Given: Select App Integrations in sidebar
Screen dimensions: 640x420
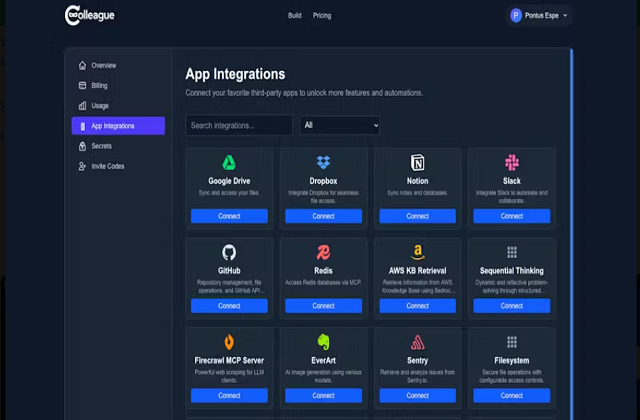Looking at the screenshot, I should pos(118,126).
